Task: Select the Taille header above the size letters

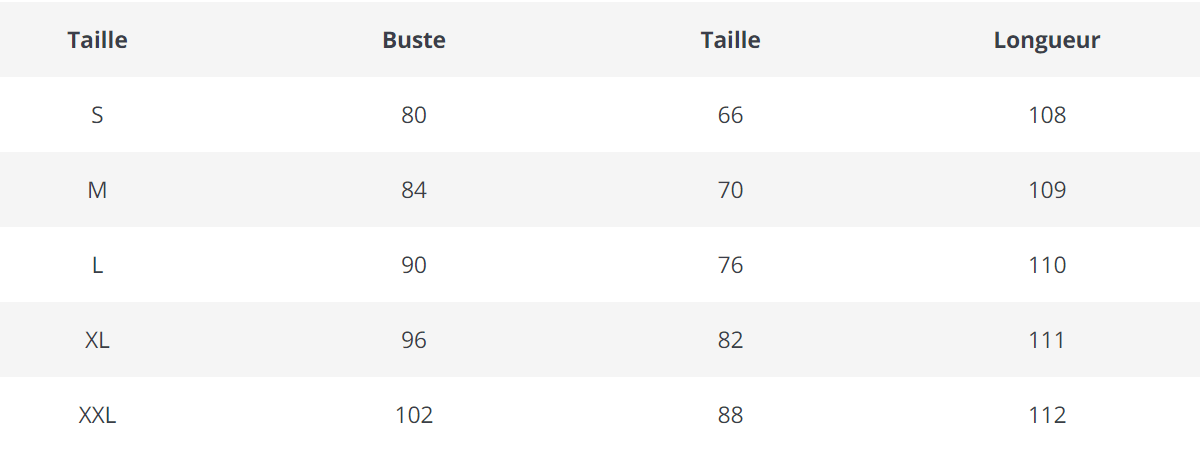Action: (x=98, y=41)
